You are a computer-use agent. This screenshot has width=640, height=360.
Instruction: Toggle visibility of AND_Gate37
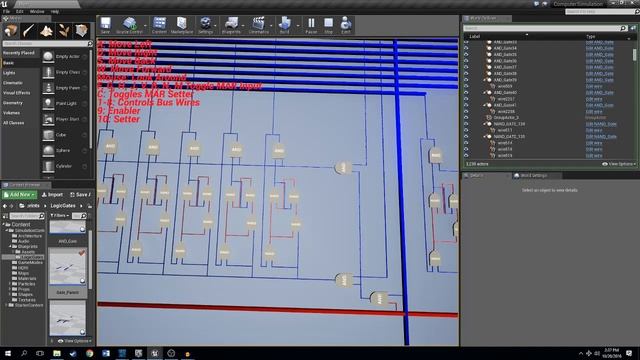466,67
